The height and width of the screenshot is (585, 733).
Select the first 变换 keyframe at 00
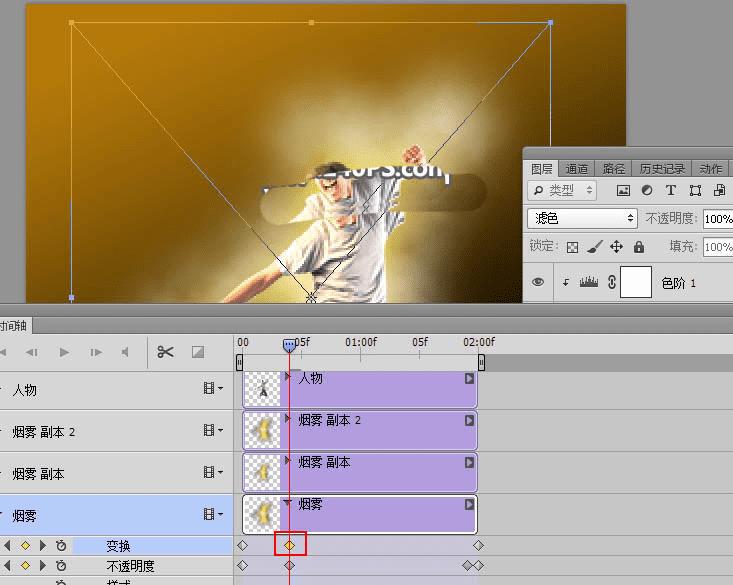point(242,545)
